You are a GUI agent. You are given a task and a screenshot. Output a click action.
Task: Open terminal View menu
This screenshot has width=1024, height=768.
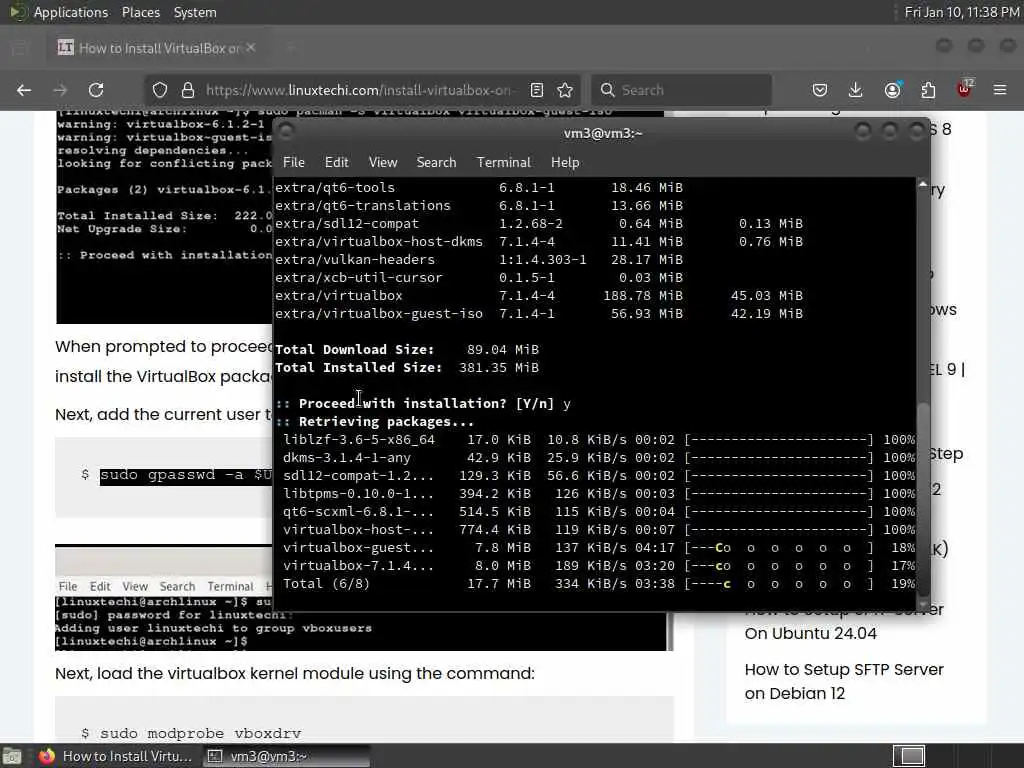[383, 162]
